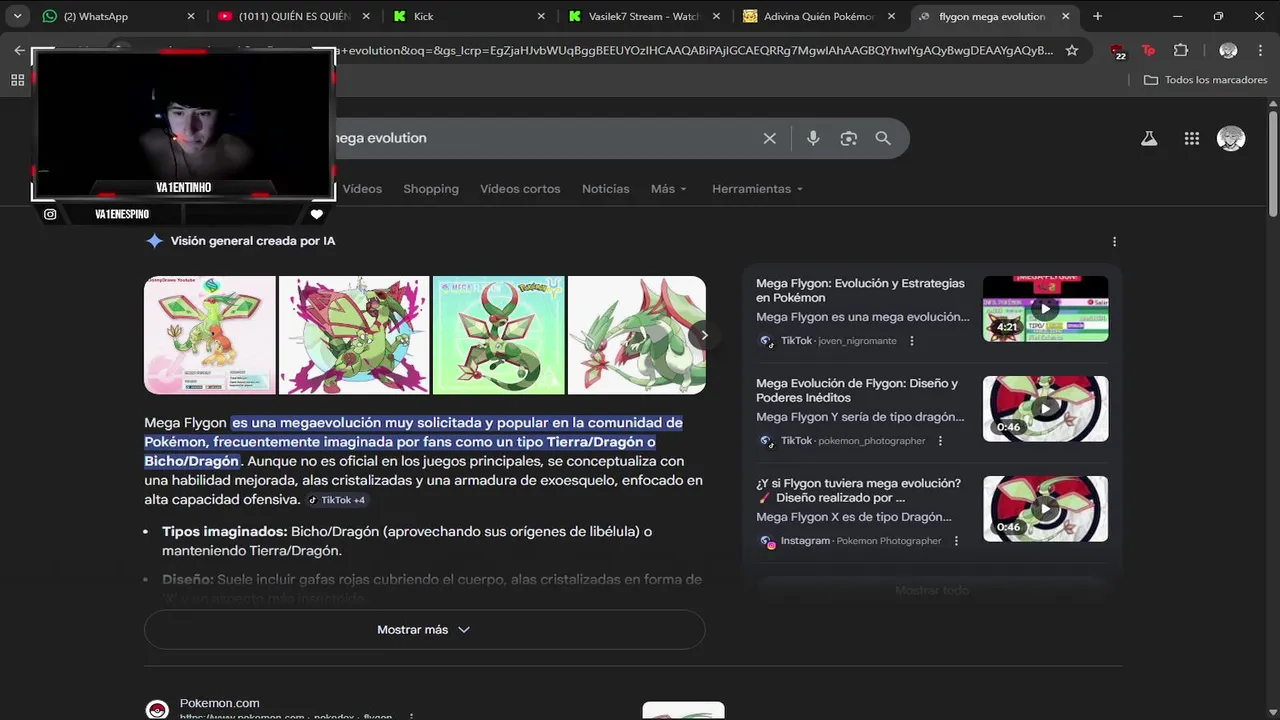The height and width of the screenshot is (720, 1280).
Task: Close the Kick tab
Action: 541,16
